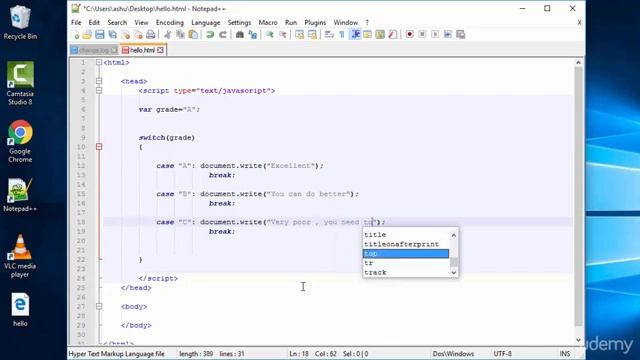Toggle Word Wrap in the toolbar
640x360 pixels.
(x=329, y=35)
